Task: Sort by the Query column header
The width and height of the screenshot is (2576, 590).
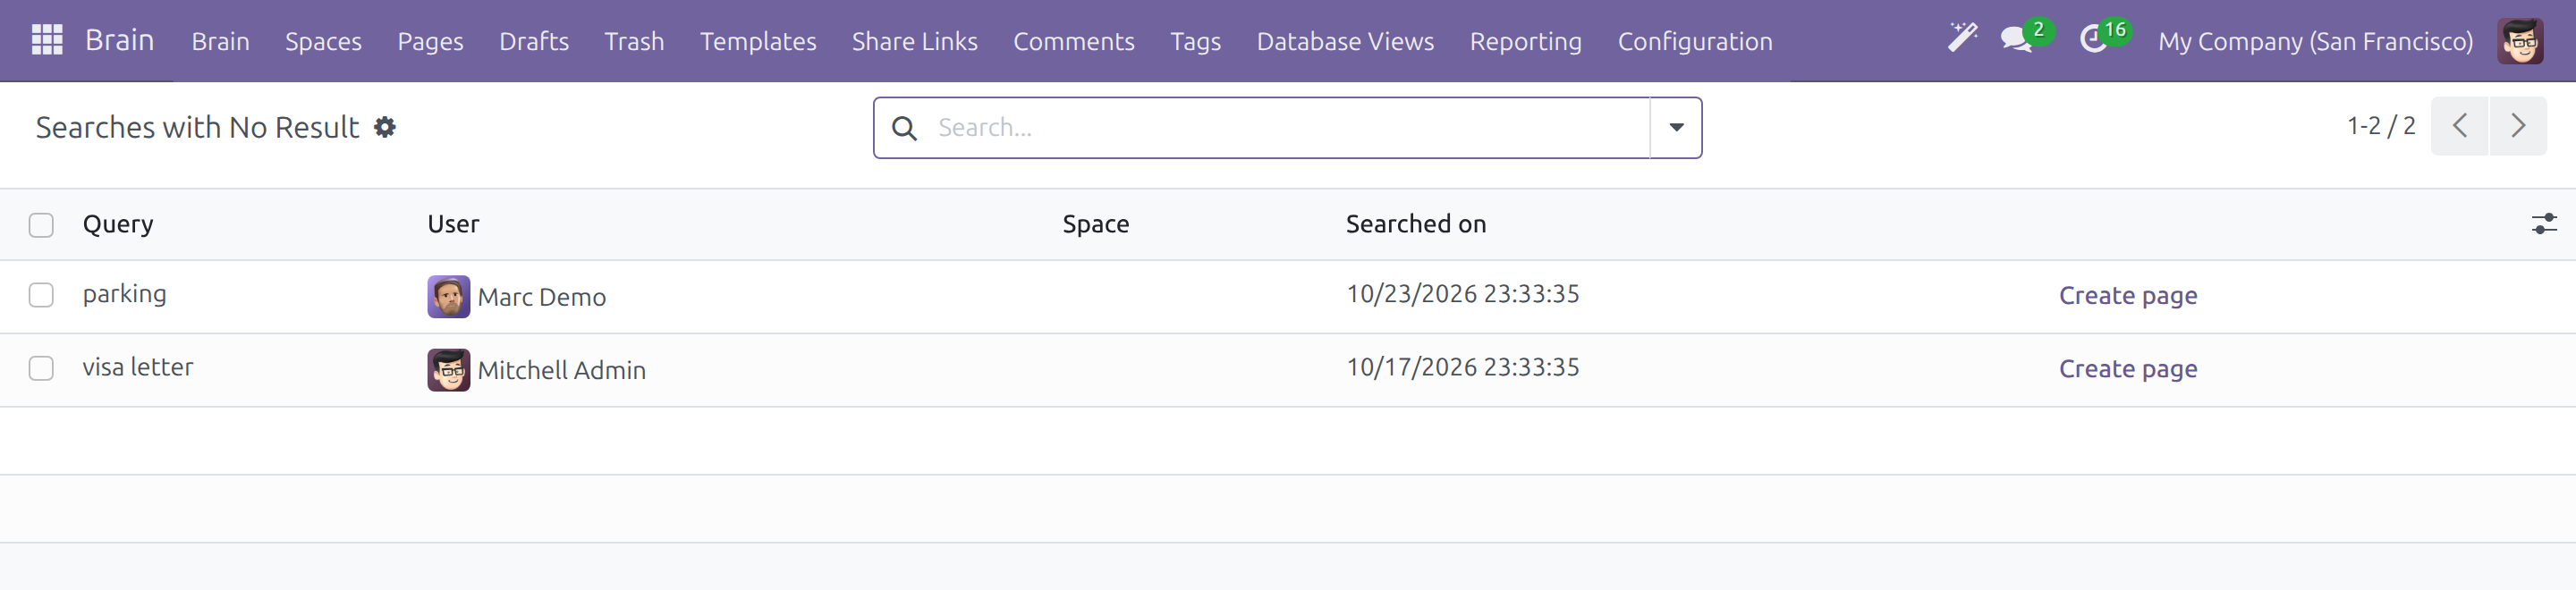Action: click(118, 224)
